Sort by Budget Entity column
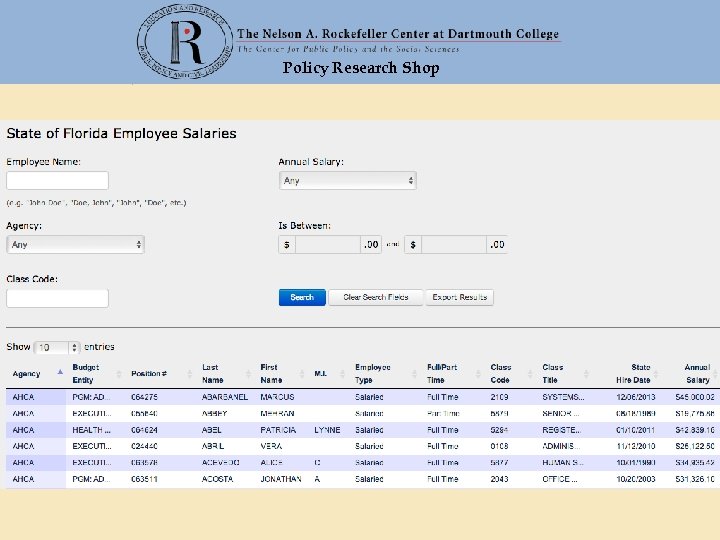Viewport: 720px width, 540px height. pyautogui.click(x=86, y=374)
